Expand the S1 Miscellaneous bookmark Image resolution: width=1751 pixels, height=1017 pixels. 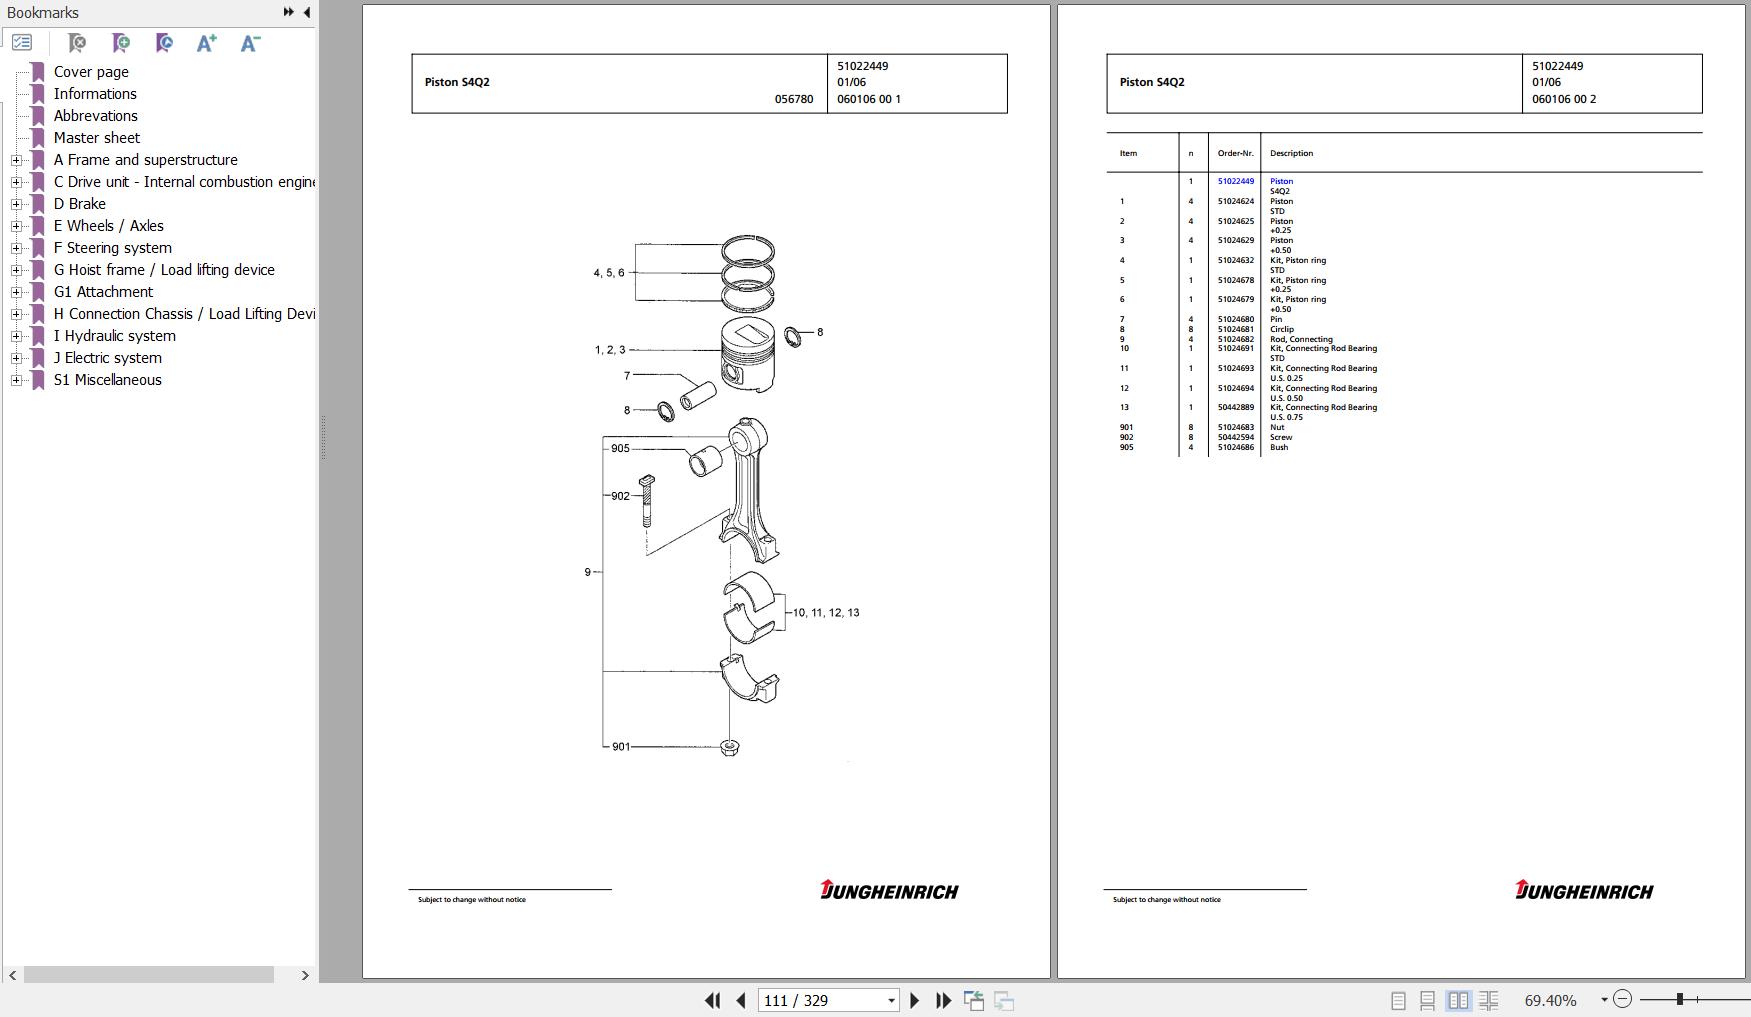(16, 380)
